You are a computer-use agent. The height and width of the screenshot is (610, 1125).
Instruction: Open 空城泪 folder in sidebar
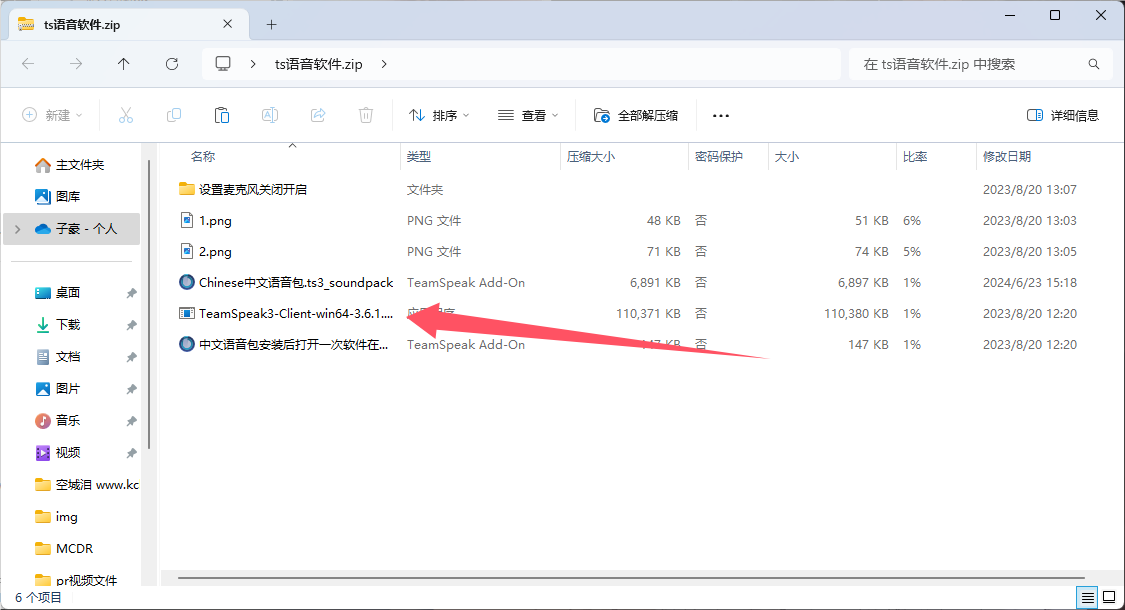point(86,484)
